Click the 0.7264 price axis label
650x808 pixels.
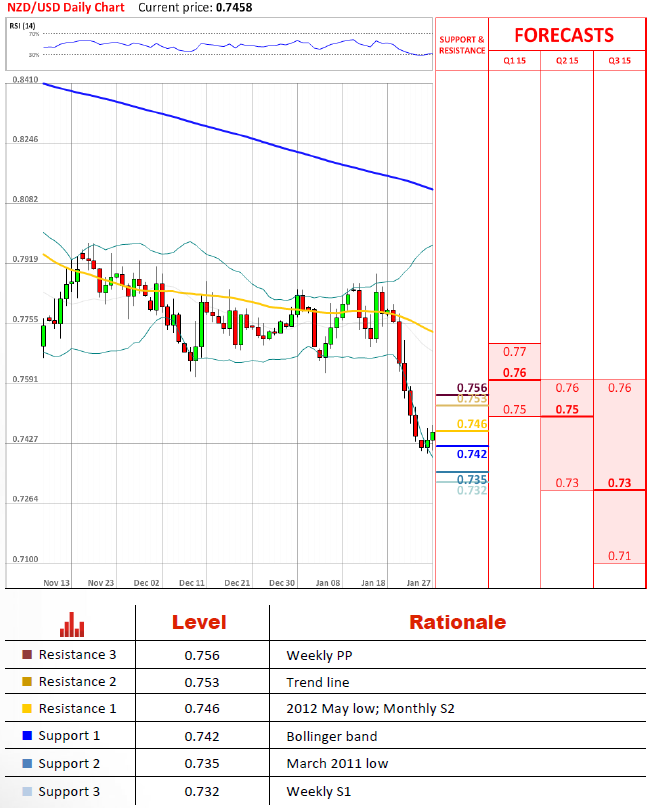pos(25,499)
